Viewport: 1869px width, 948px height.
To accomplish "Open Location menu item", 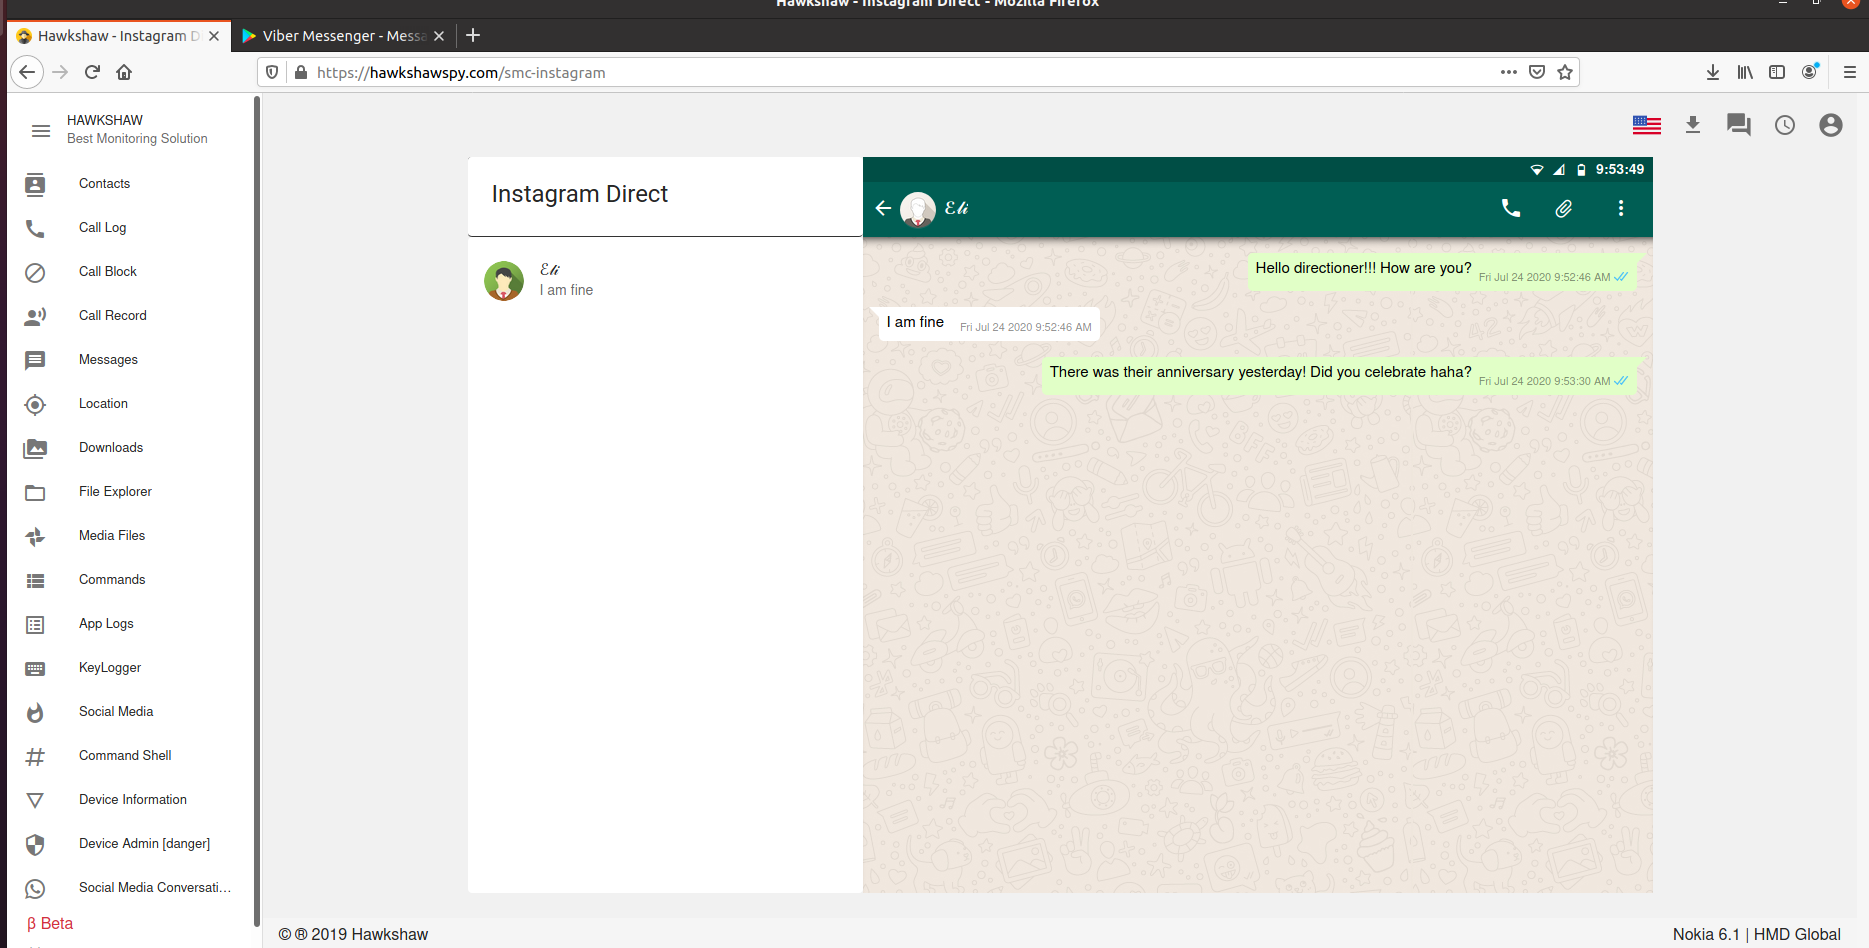I will pos(103,404).
